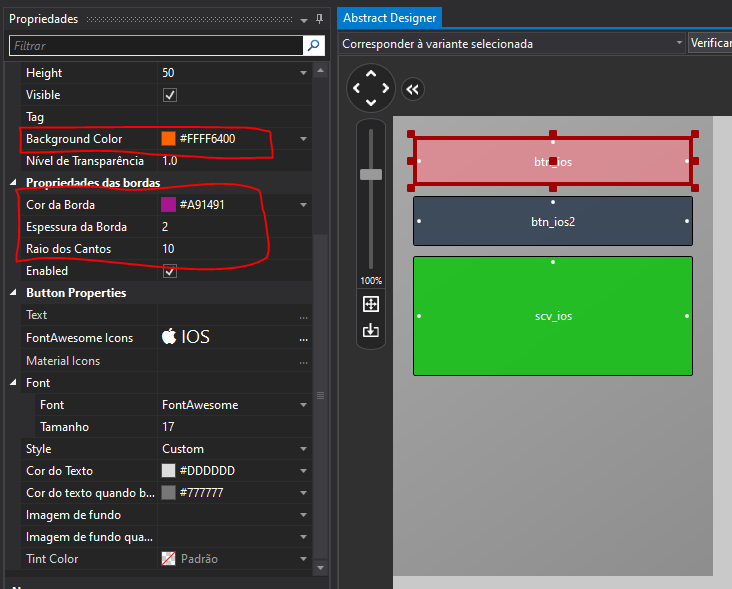Collapse the Button Properties section
The height and width of the screenshot is (589, 732).
point(13,293)
